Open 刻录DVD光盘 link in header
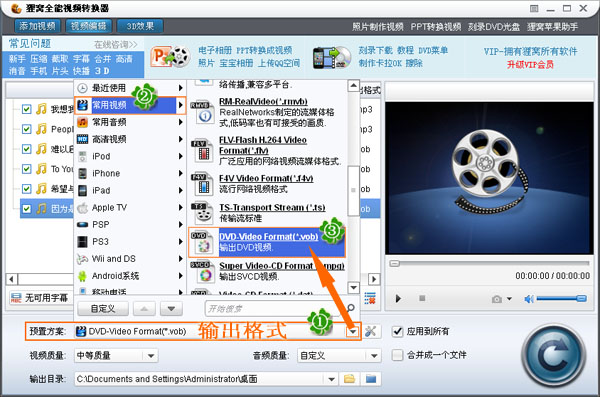 [x=494, y=27]
